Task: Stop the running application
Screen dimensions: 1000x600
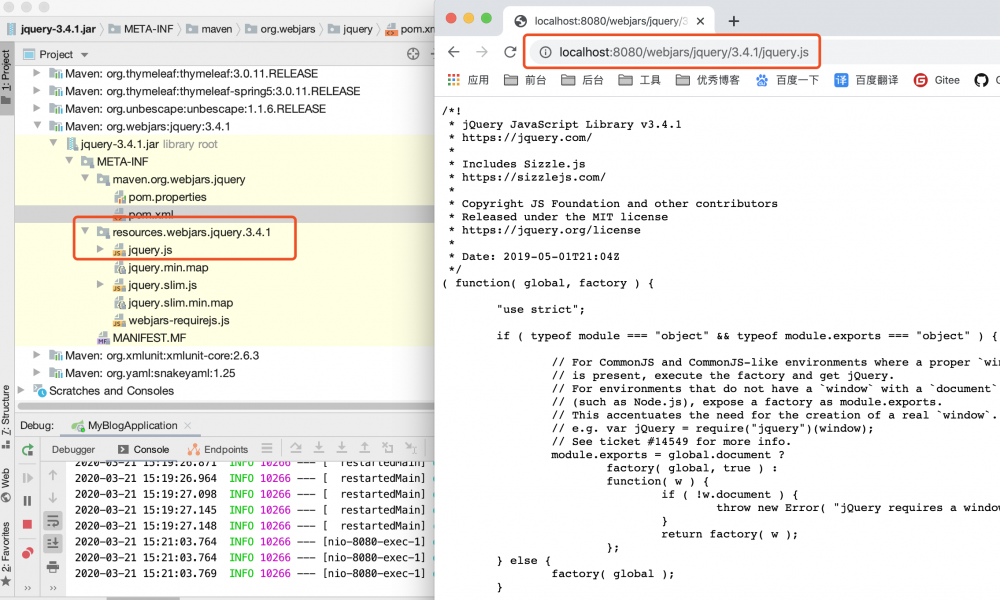Action: point(27,522)
